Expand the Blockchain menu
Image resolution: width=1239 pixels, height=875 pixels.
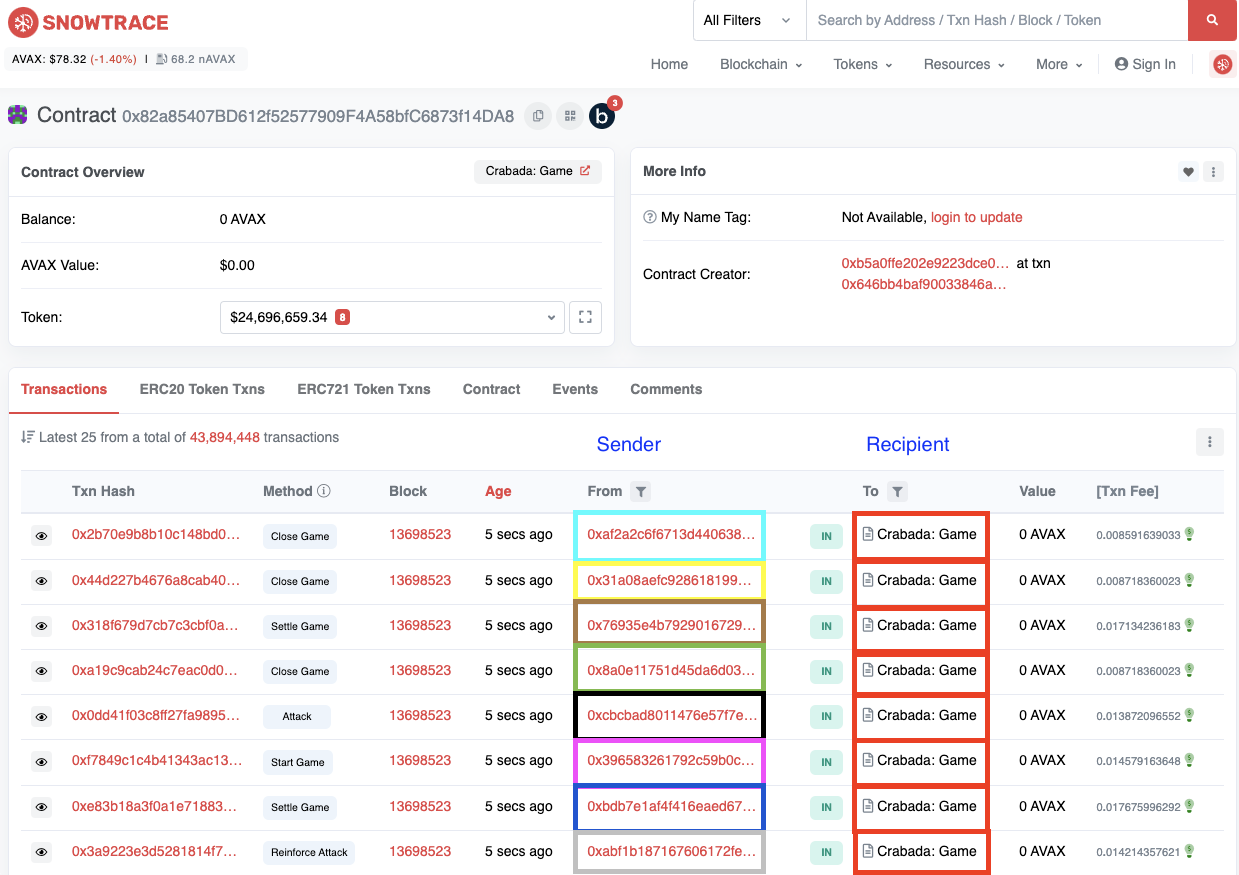(x=761, y=64)
